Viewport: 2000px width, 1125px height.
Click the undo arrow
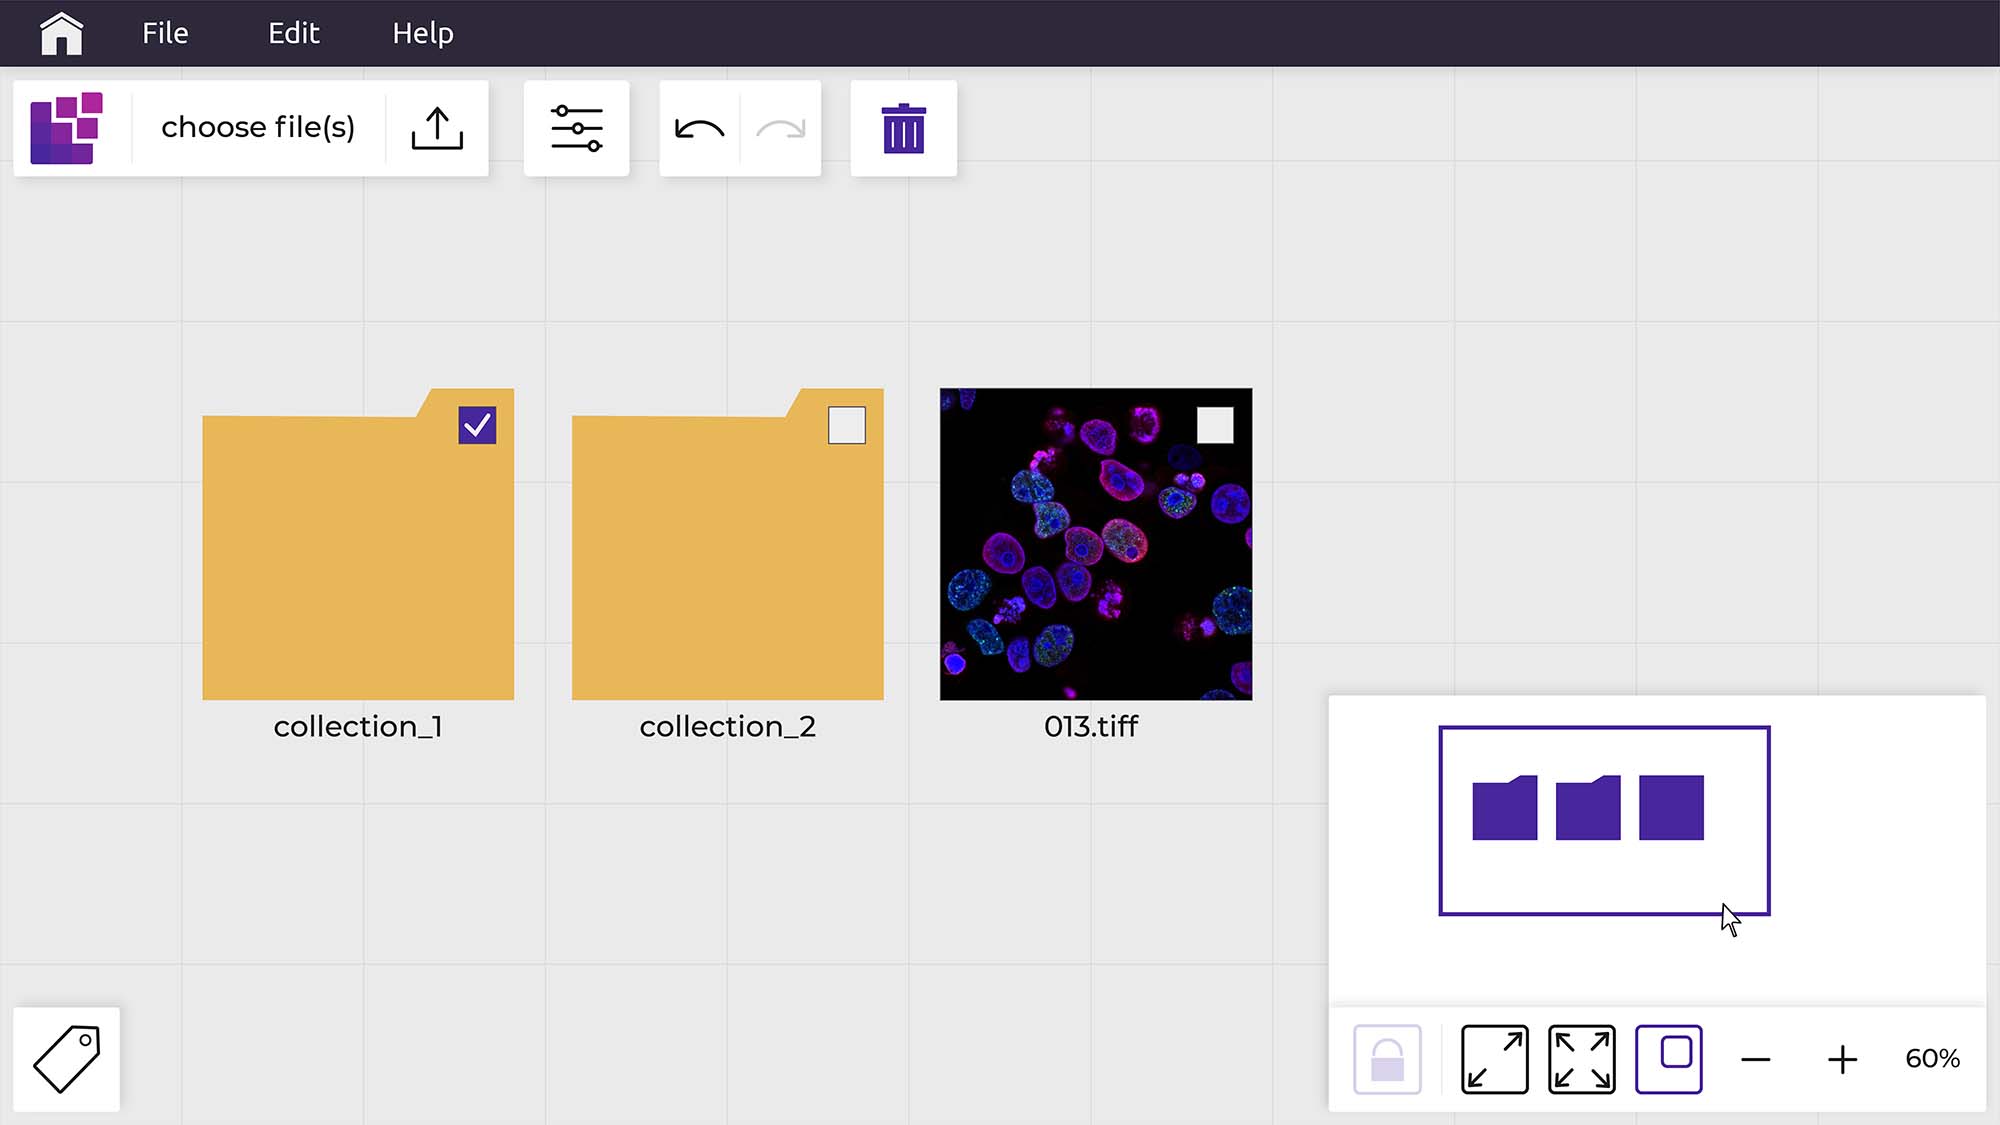(x=699, y=128)
